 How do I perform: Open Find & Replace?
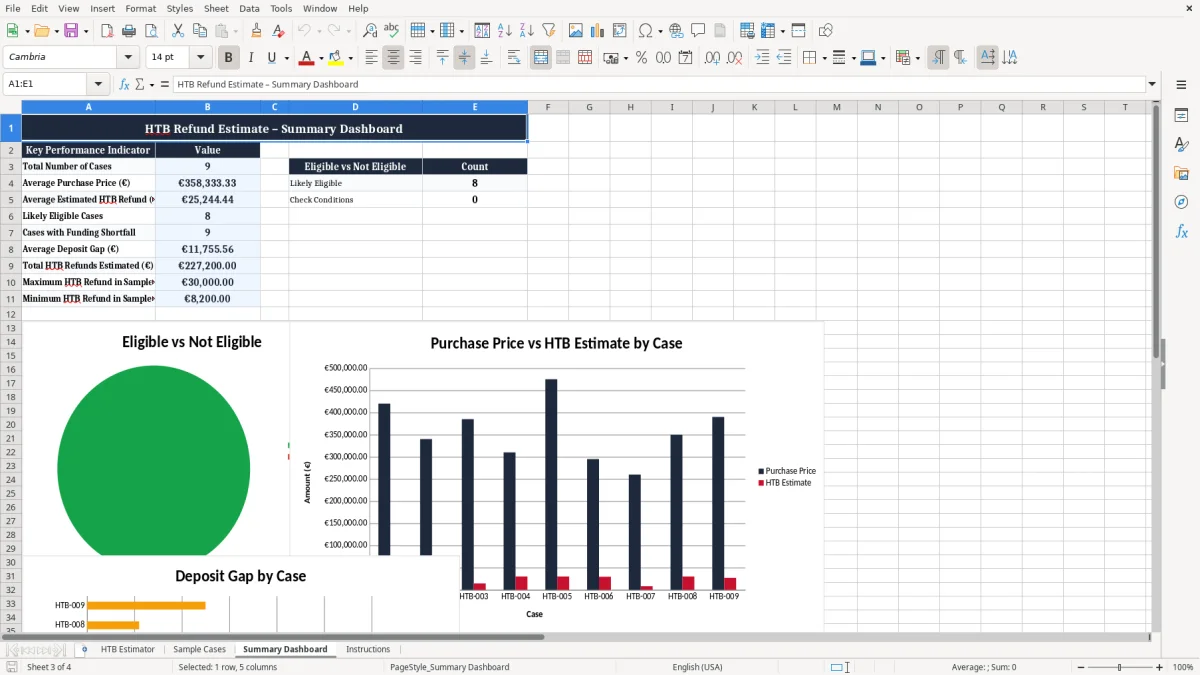tap(370, 31)
